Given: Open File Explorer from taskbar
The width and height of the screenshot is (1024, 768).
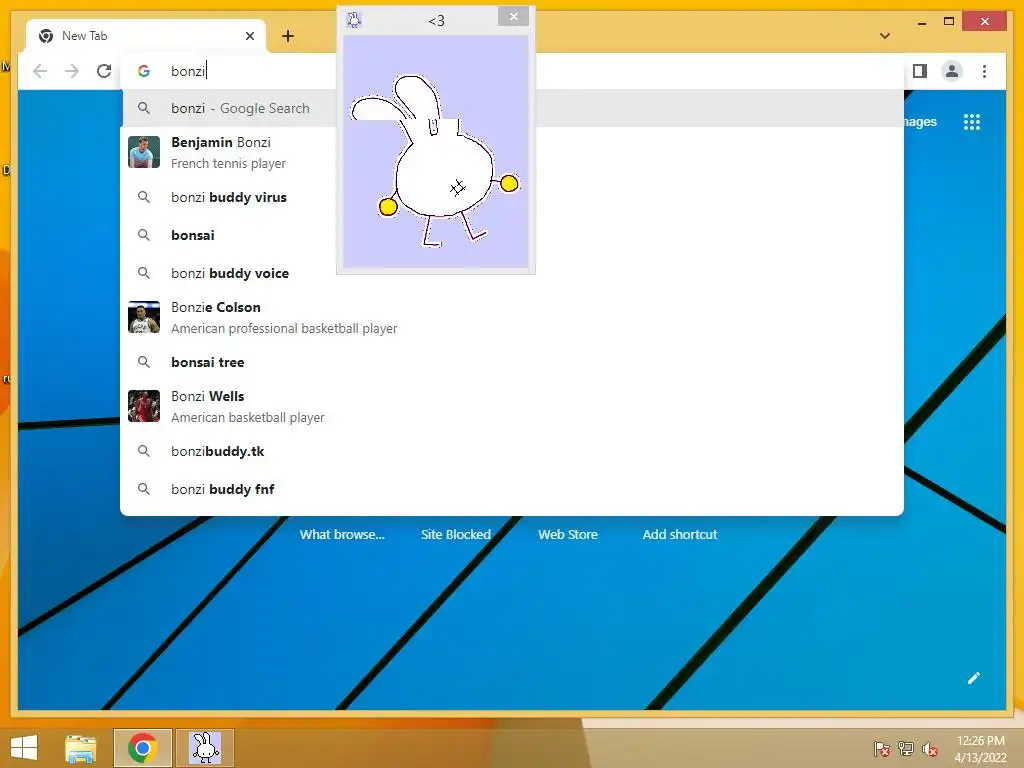Looking at the screenshot, I should 81,748.
